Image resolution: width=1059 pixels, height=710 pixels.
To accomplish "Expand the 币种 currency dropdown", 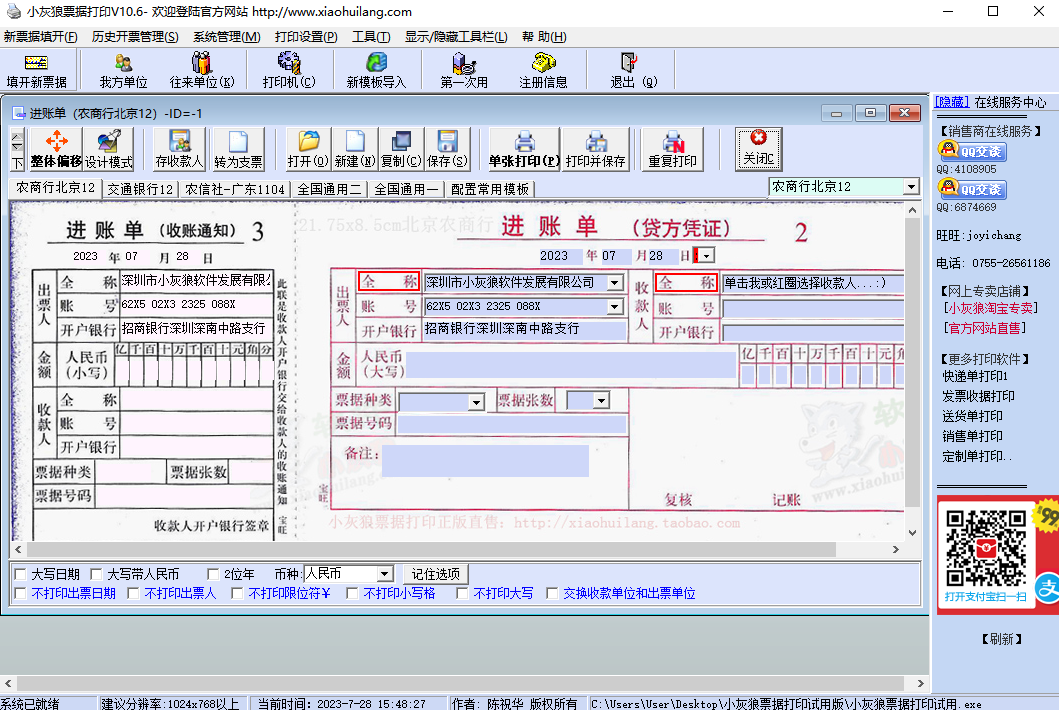I will (384, 574).
